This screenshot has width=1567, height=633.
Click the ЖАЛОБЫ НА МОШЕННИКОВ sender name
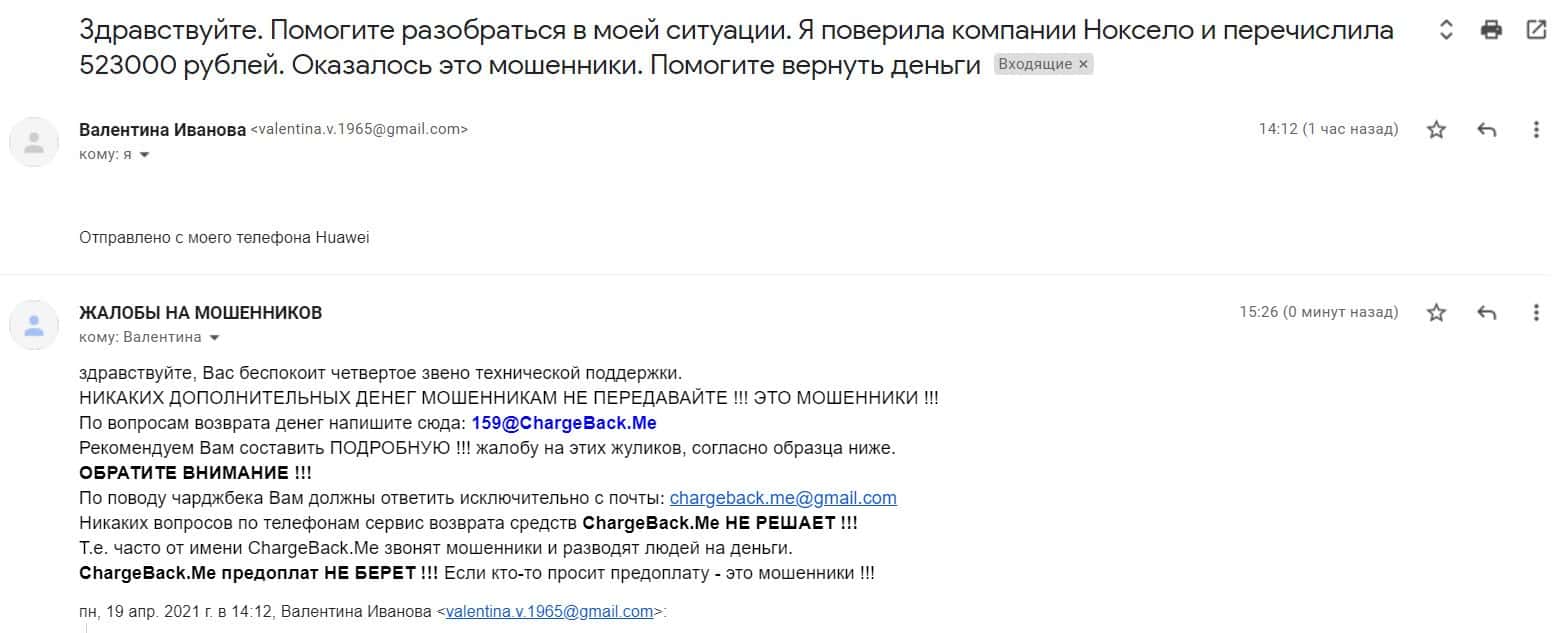(x=200, y=313)
